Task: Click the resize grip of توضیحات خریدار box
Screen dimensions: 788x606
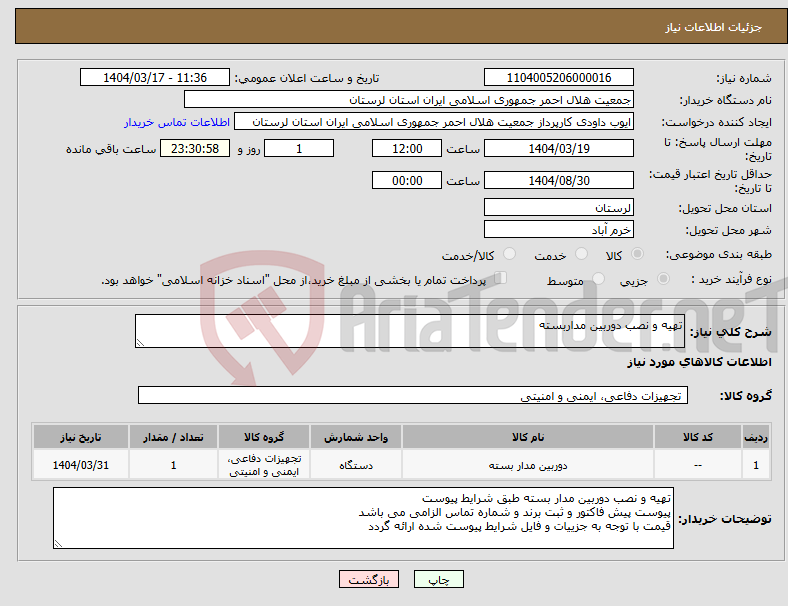Action: [x=58, y=544]
